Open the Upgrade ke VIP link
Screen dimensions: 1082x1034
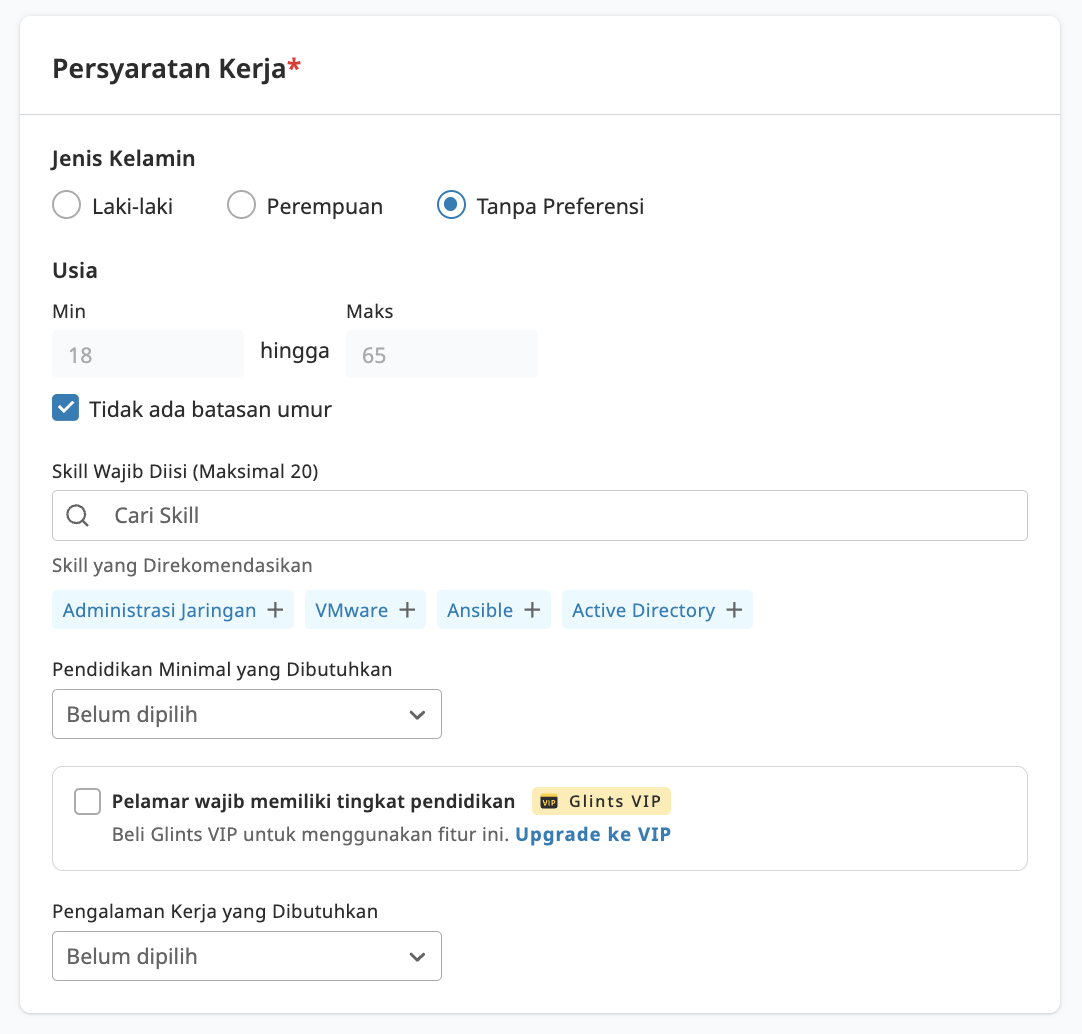coord(593,833)
